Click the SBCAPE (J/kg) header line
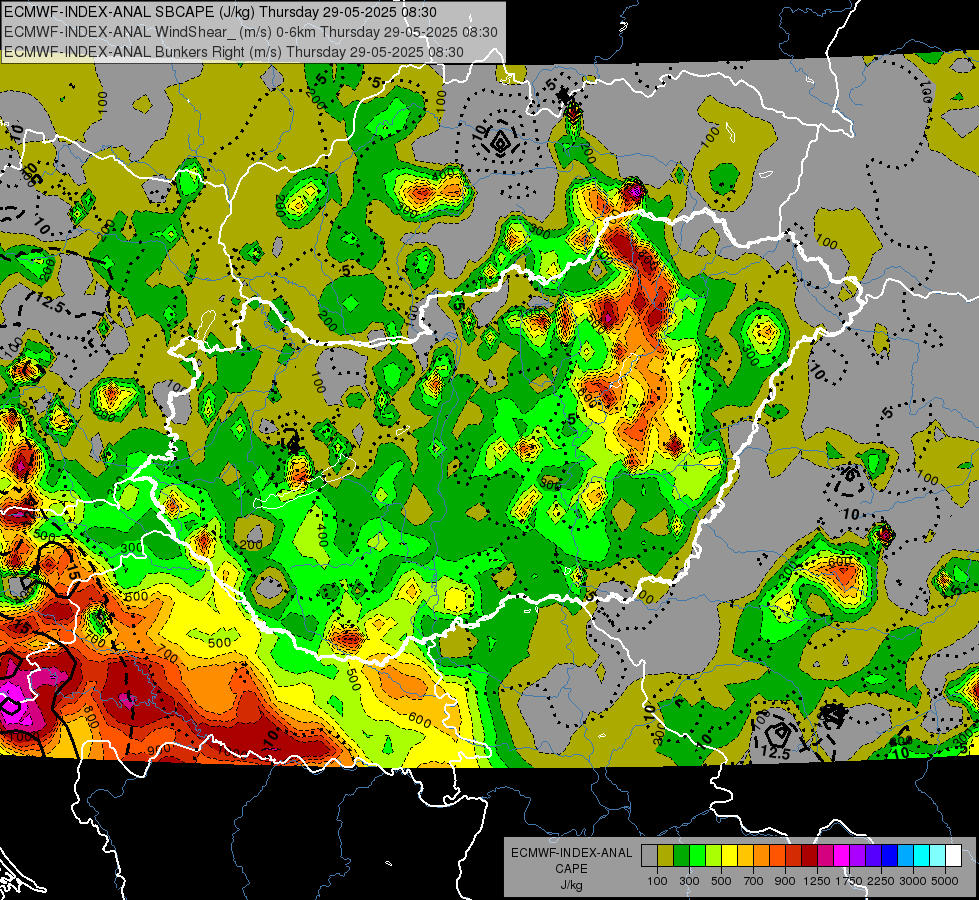This screenshot has width=979, height=900. tap(220, 12)
